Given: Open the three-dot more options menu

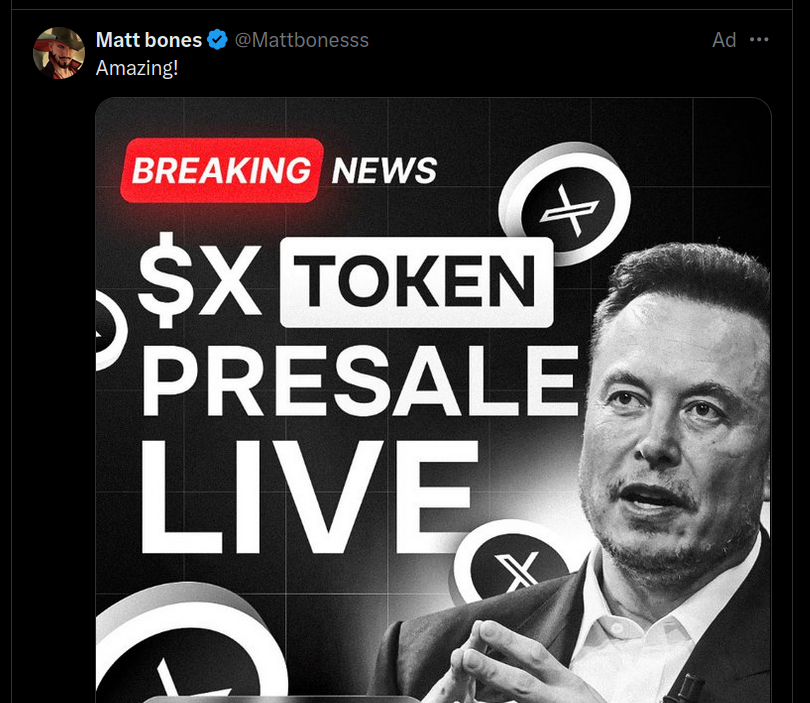Looking at the screenshot, I should point(759,40).
